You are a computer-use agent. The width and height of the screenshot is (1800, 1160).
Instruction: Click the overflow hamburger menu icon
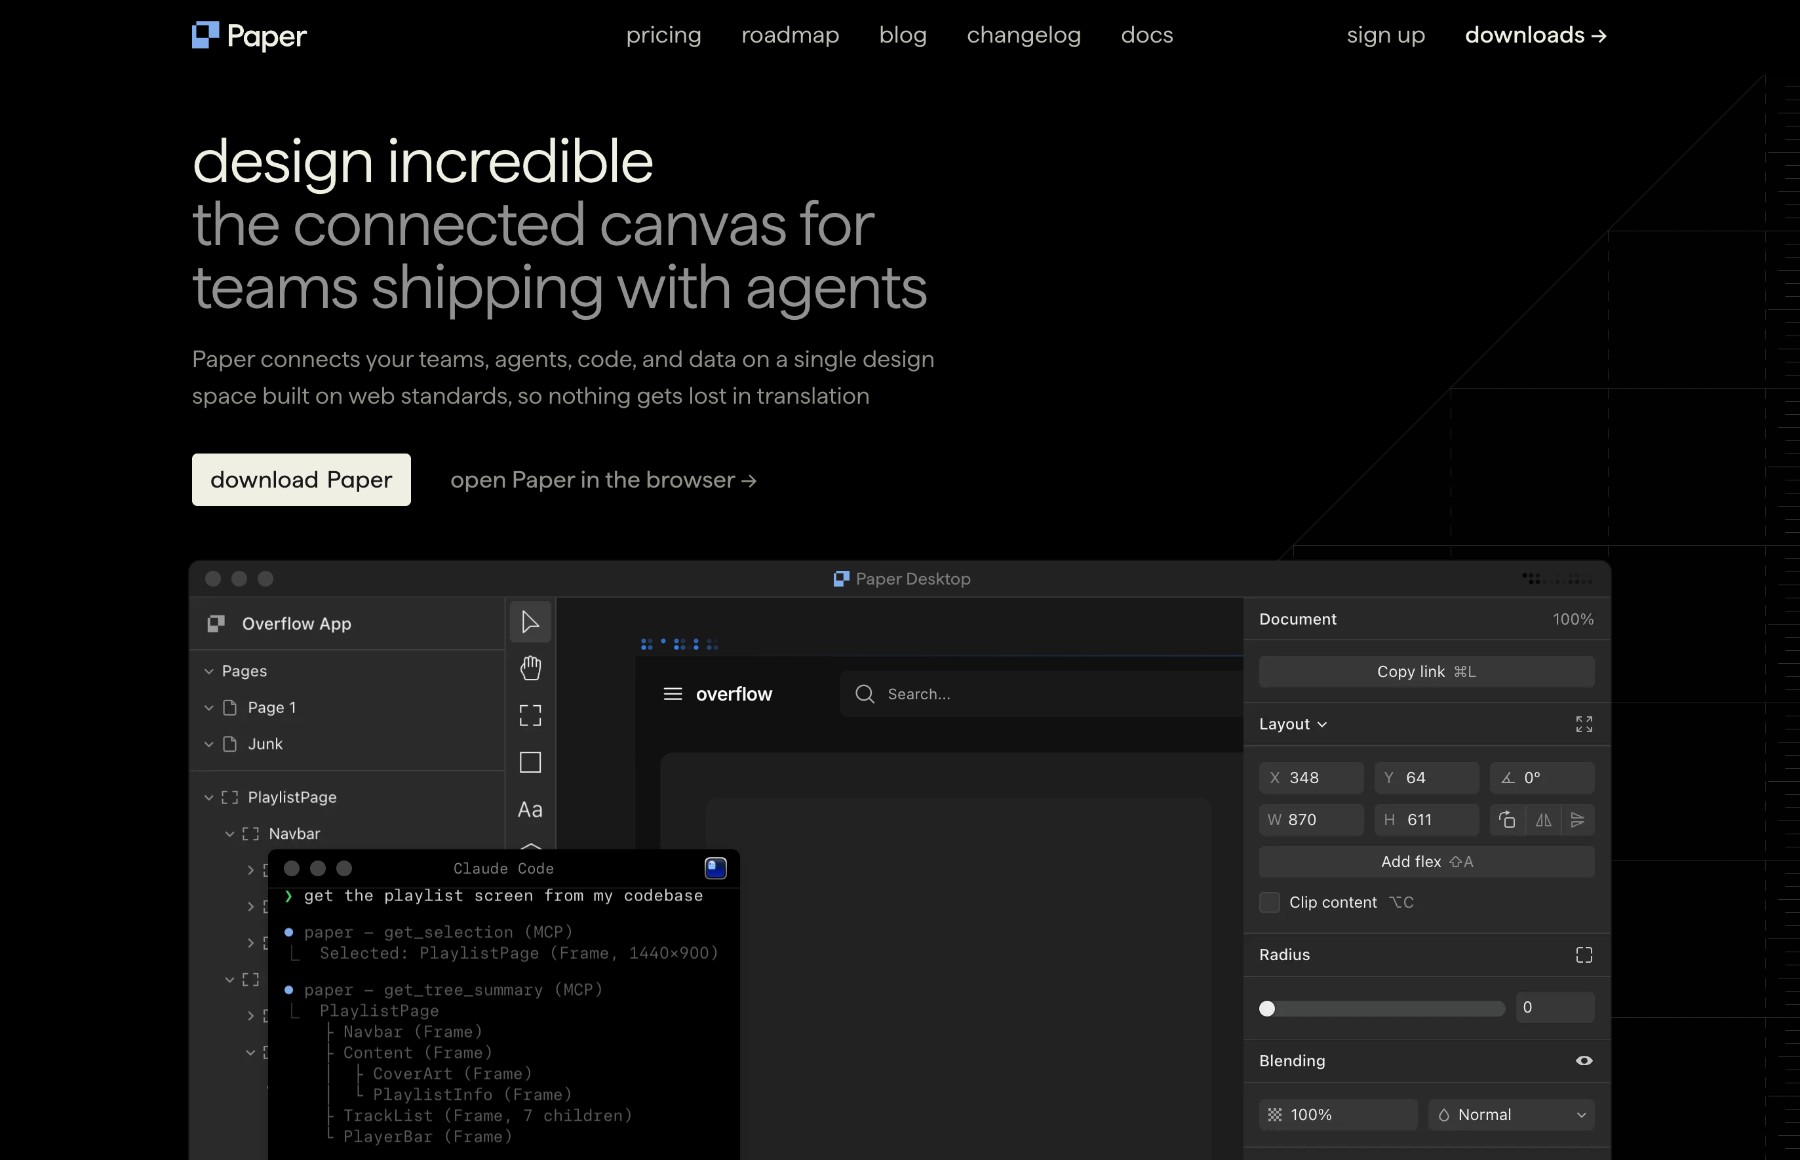673,694
